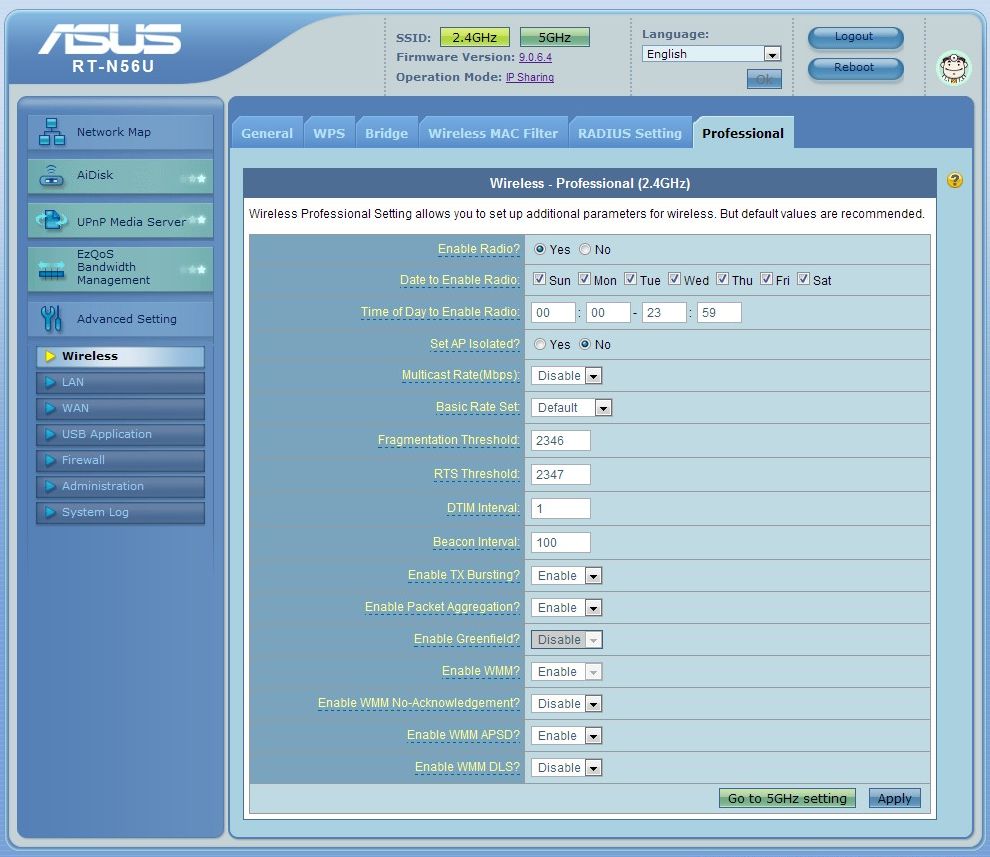Viewport: 990px width, 857px height.
Task: Select No for Enable Radio
Action: 585,249
